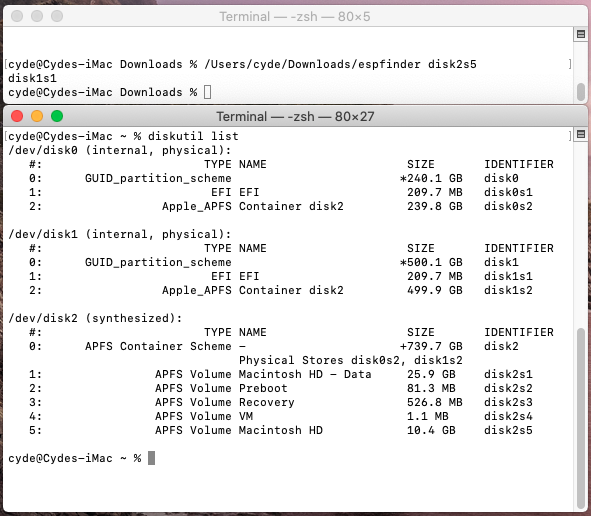591x516 pixels.
Task: Click identifier 'disk1s2'
Action: (508, 290)
